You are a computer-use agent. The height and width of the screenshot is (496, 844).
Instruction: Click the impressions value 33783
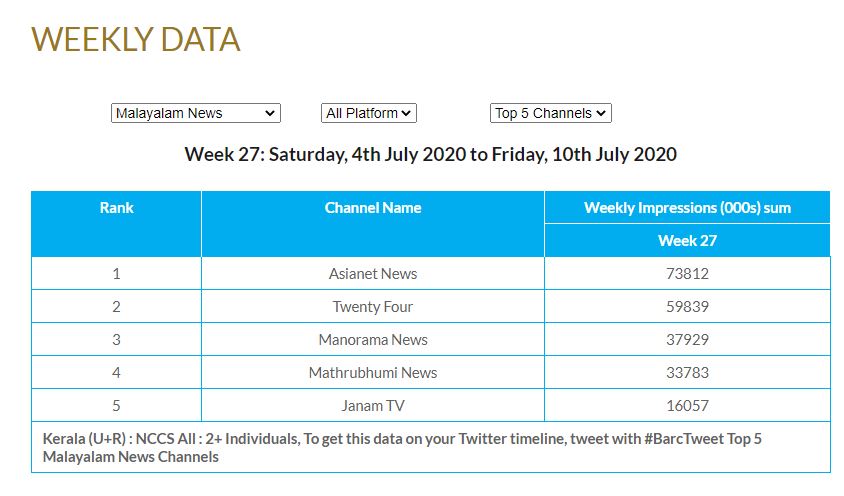pos(687,372)
